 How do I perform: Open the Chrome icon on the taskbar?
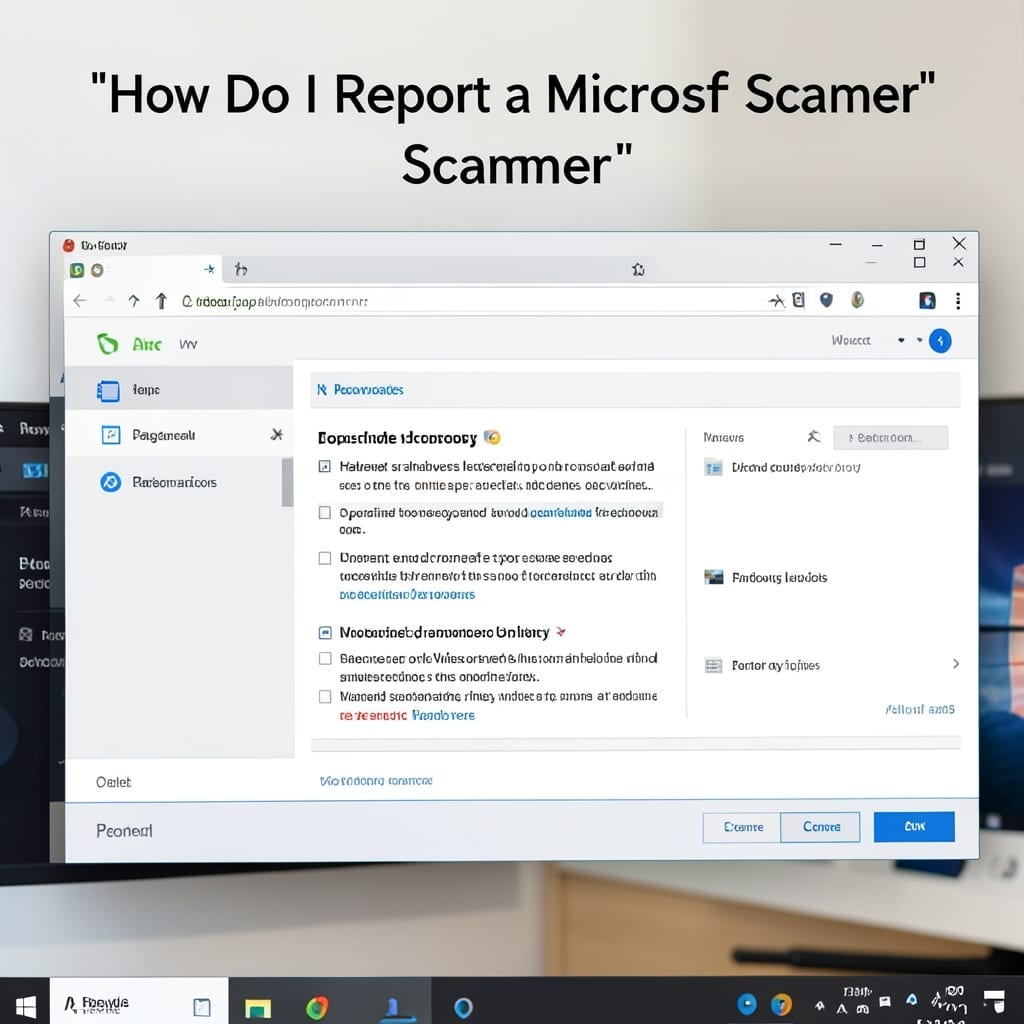coord(317,1008)
